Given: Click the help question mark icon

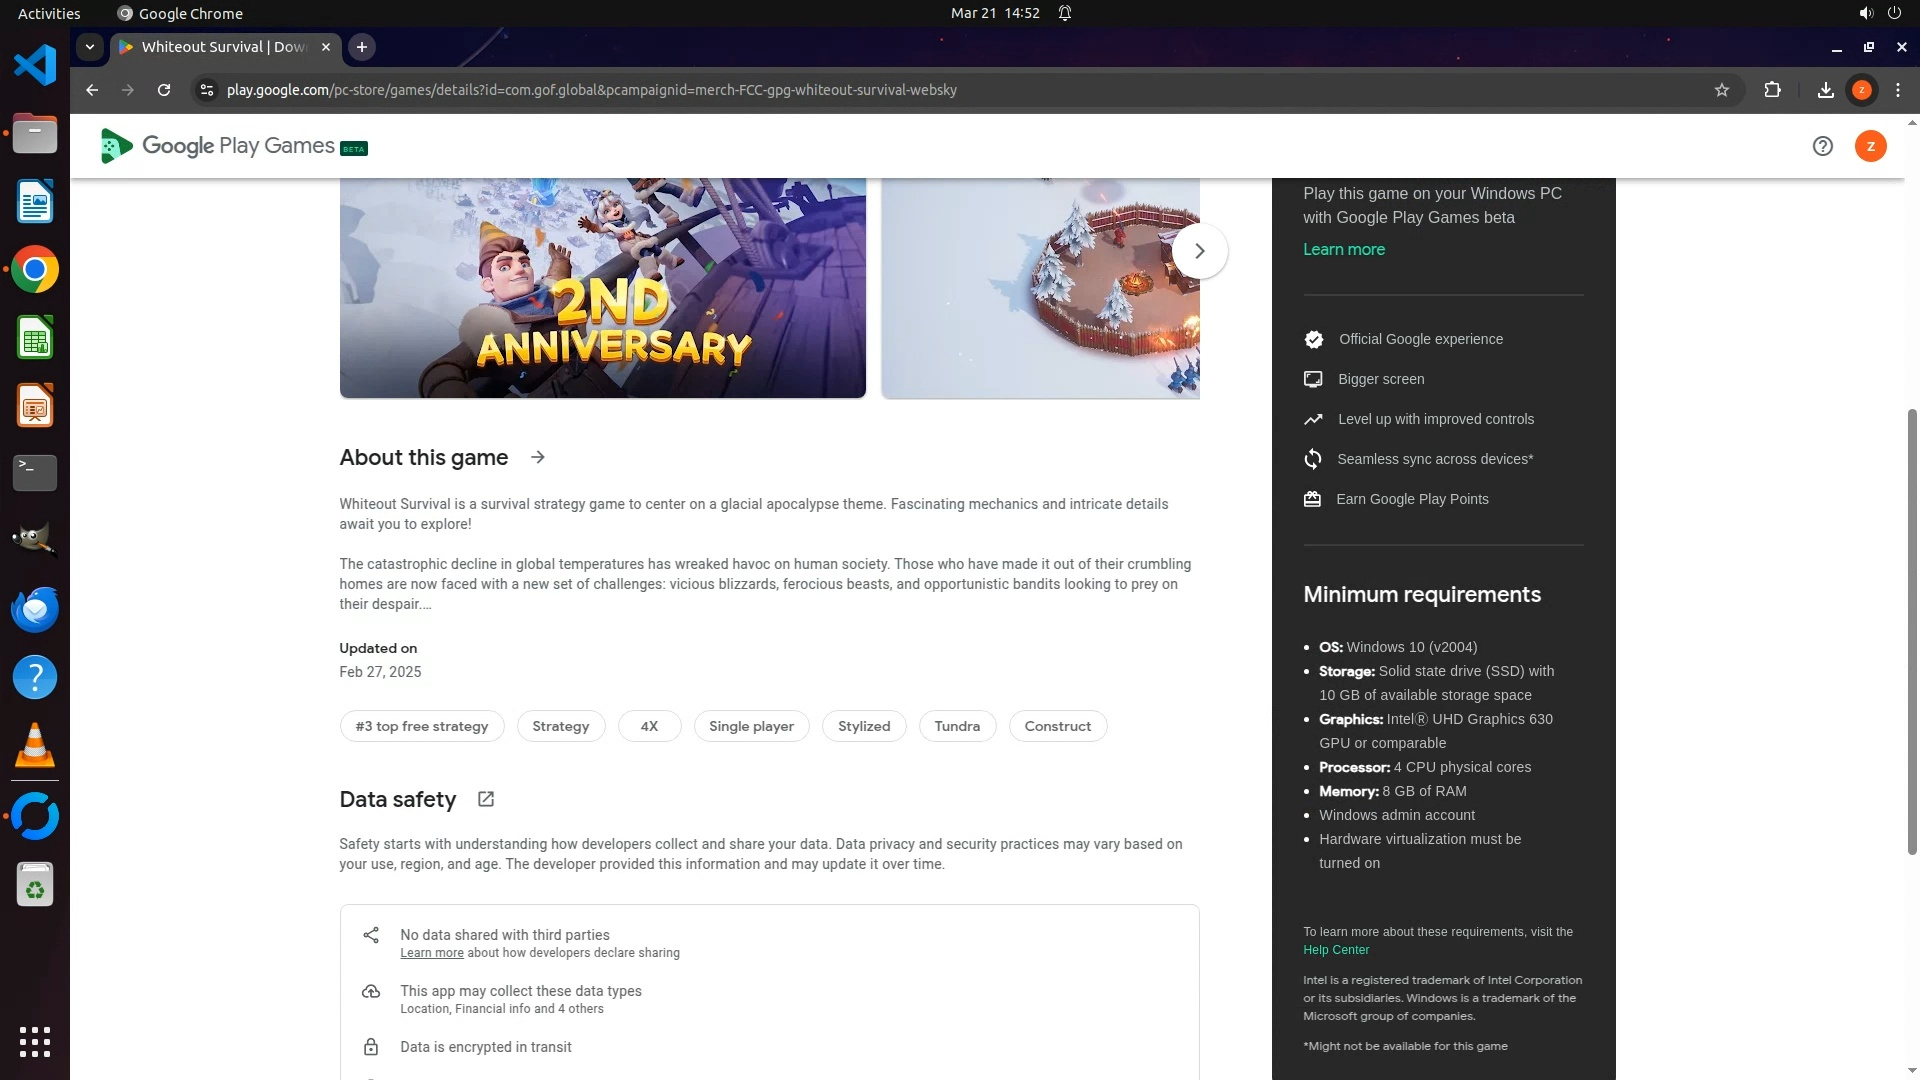Looking at the screenshot, I should 1822,146.
